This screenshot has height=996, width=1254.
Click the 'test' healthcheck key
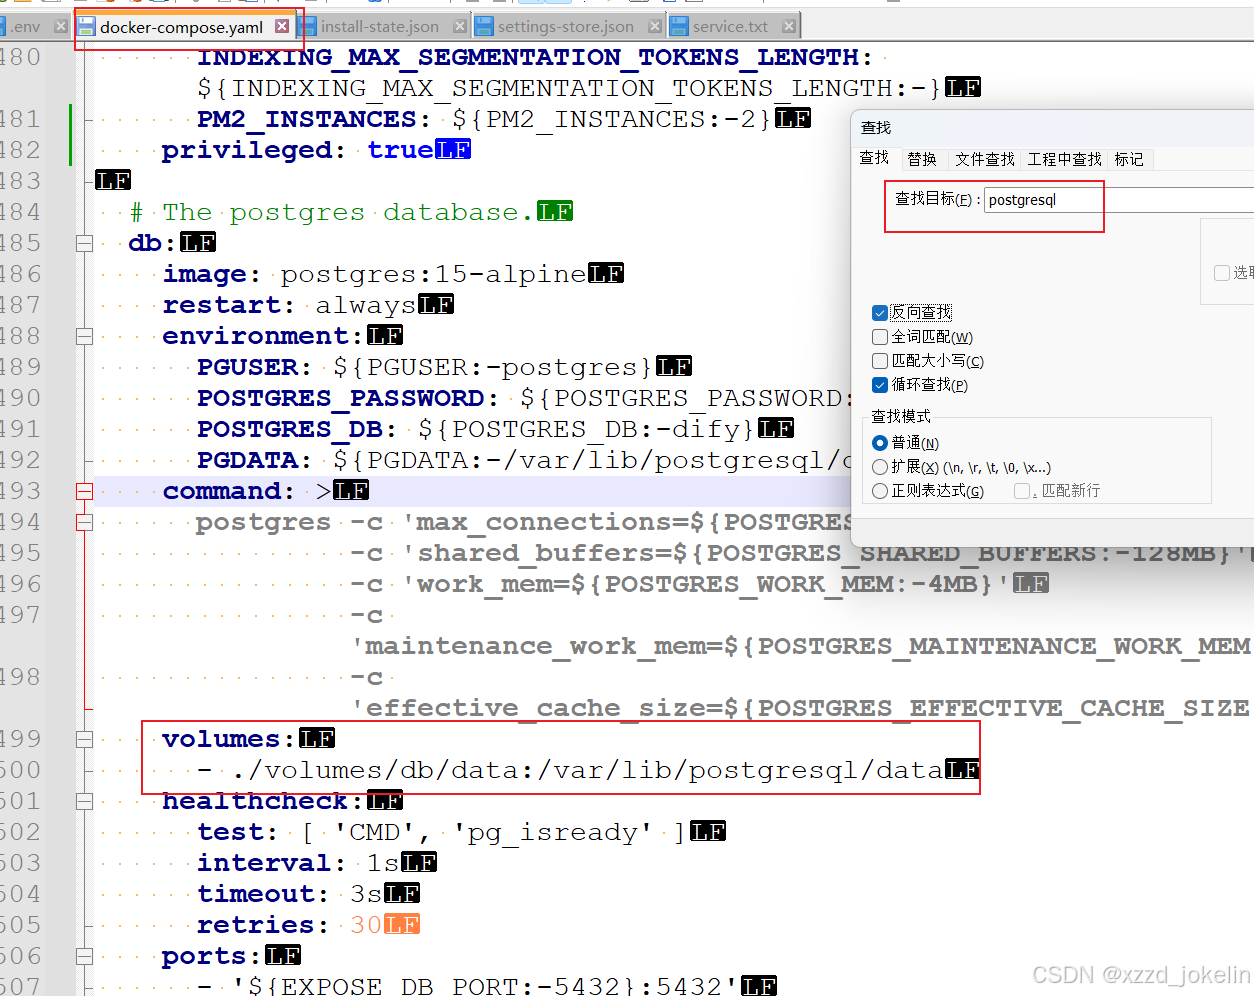pyautogui.click(x=231, y=832)
